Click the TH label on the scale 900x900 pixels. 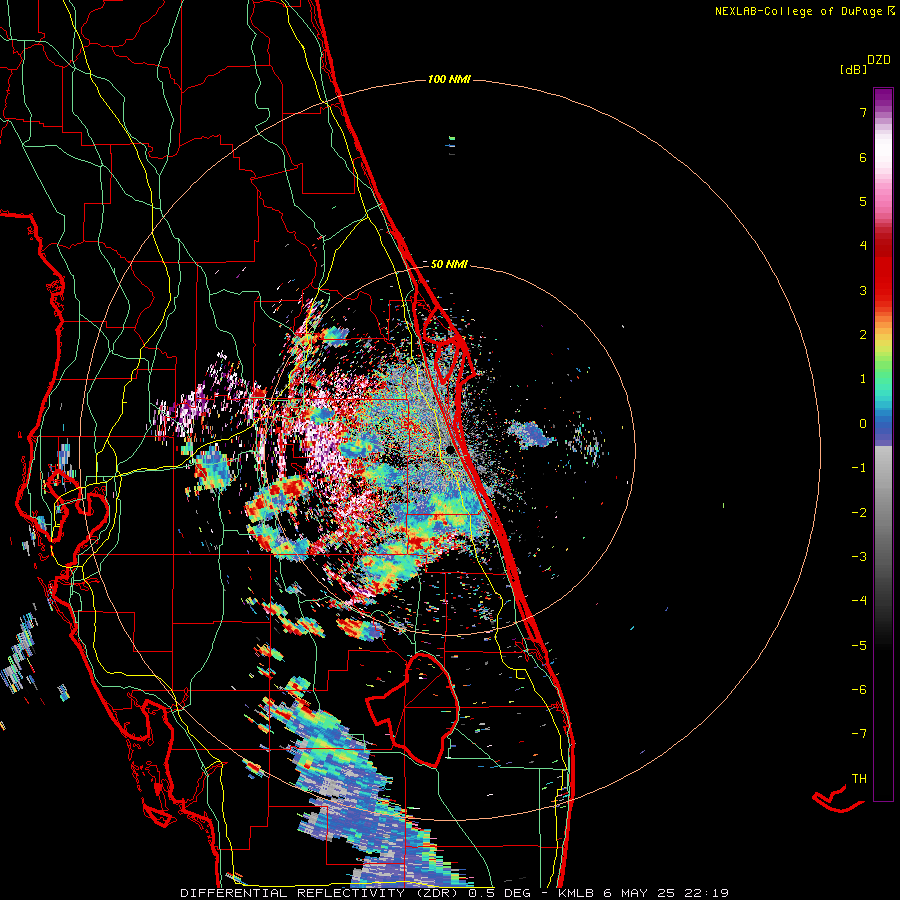(859, 779)
